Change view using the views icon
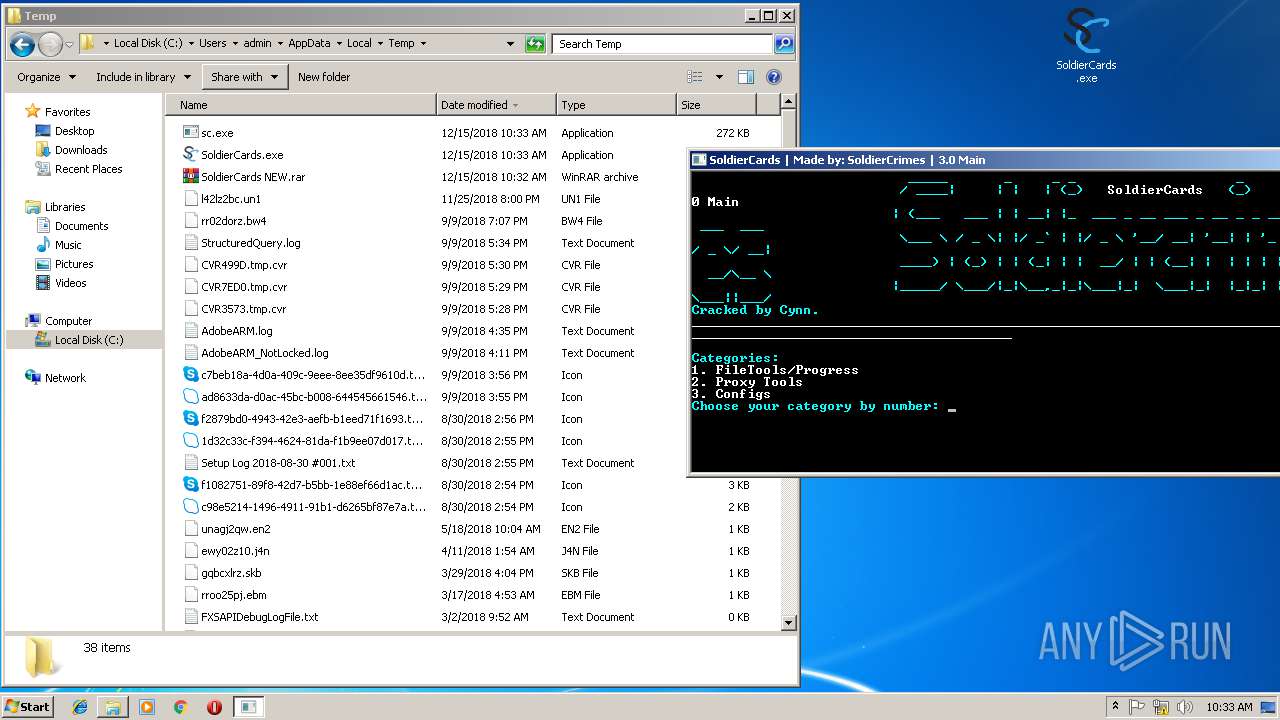Viewport: 1280px width, 720px height. [695, 77]
